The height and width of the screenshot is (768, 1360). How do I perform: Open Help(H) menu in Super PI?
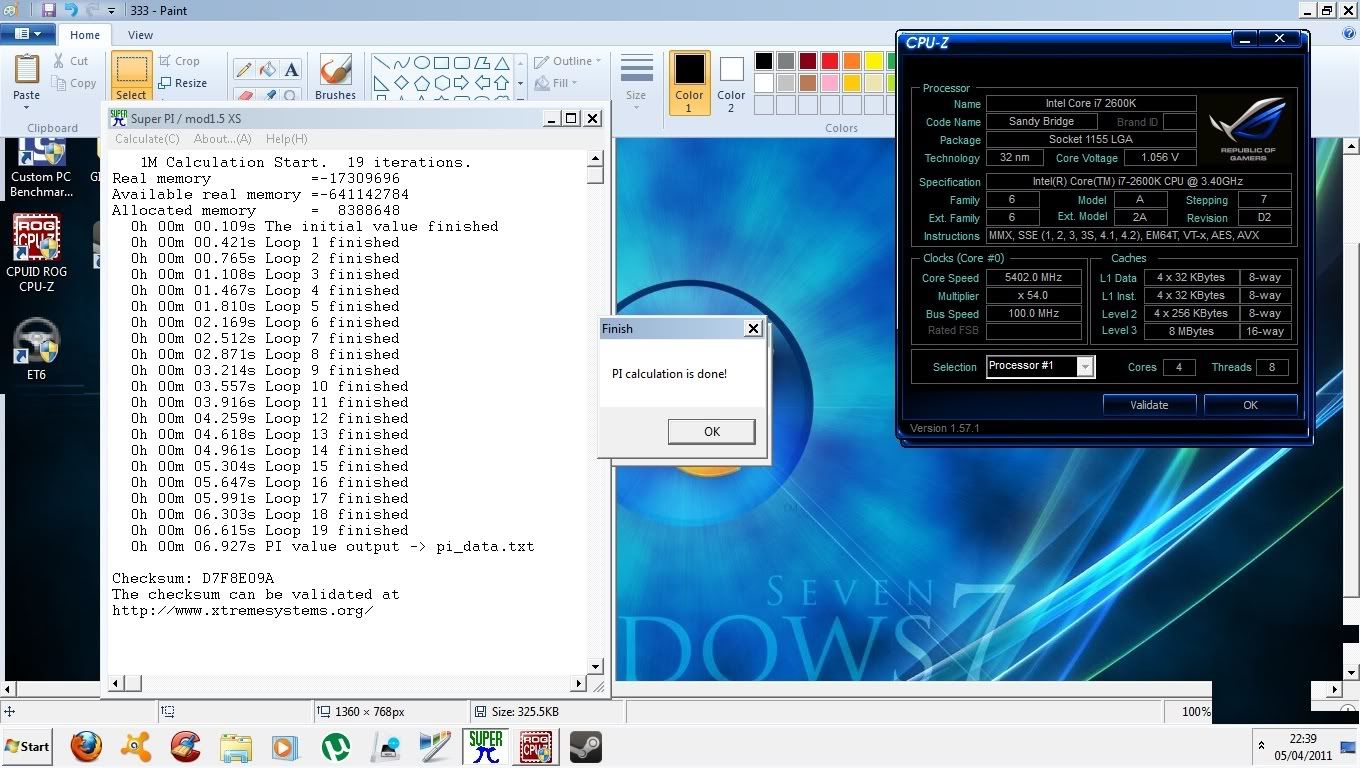286,139
